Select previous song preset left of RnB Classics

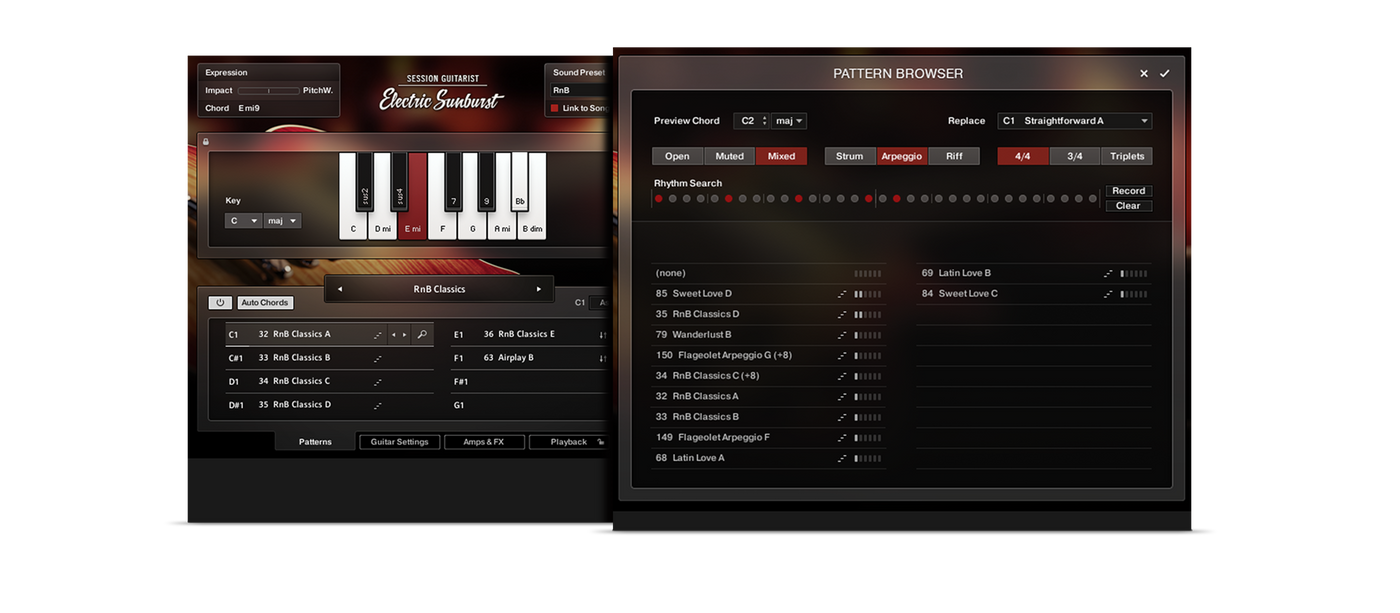(x=340, y=289)
